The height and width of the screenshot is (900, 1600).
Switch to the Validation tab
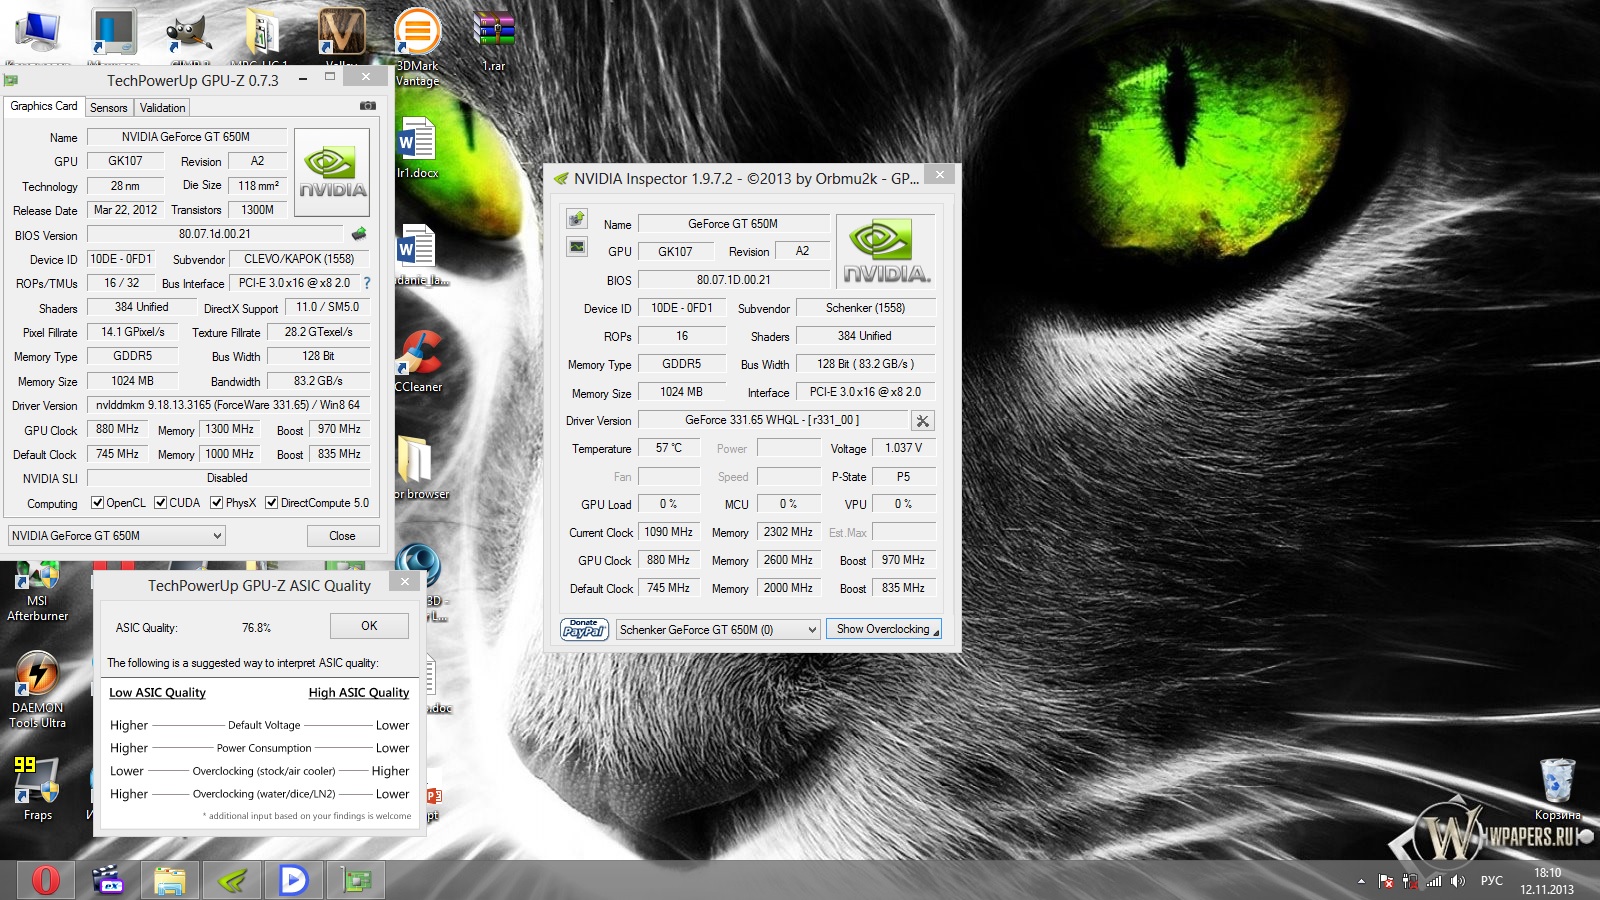click(x=162, y=107)
